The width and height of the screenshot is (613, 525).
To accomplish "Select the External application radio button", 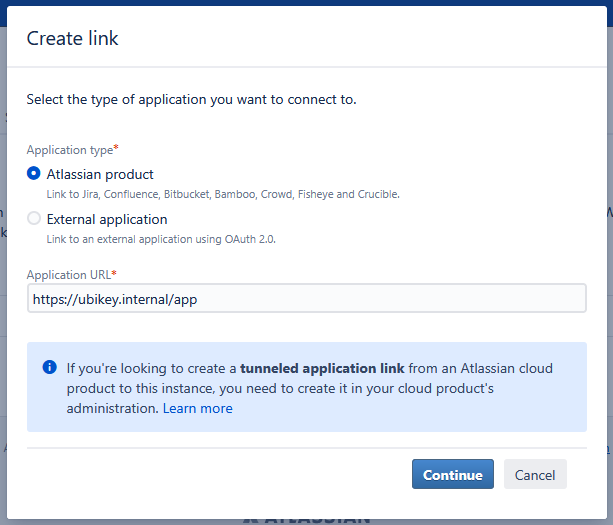I will 34,218.
